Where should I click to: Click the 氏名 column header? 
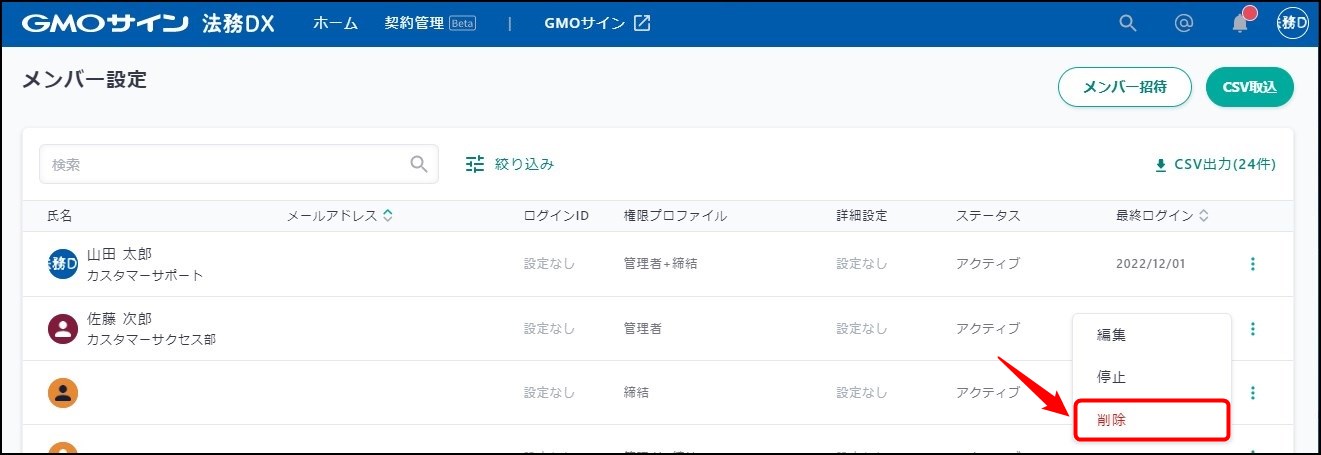(x=60, y=216)
